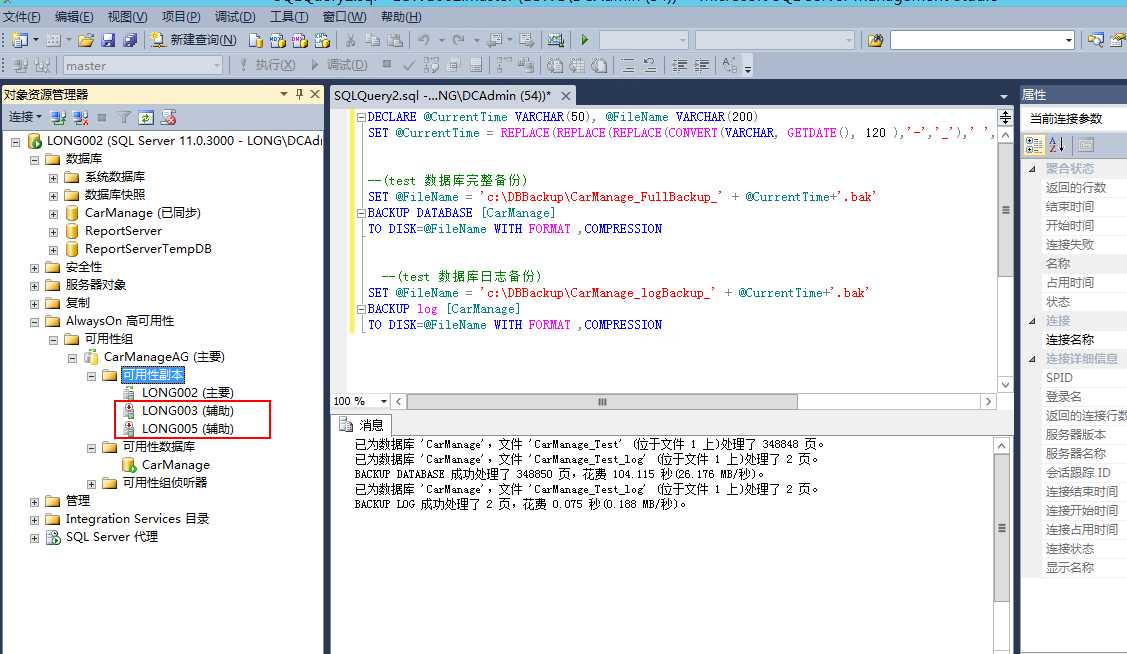1127x654 pixels.
Task: Click the 执行(X) execute button
Action: pos(267,65)
